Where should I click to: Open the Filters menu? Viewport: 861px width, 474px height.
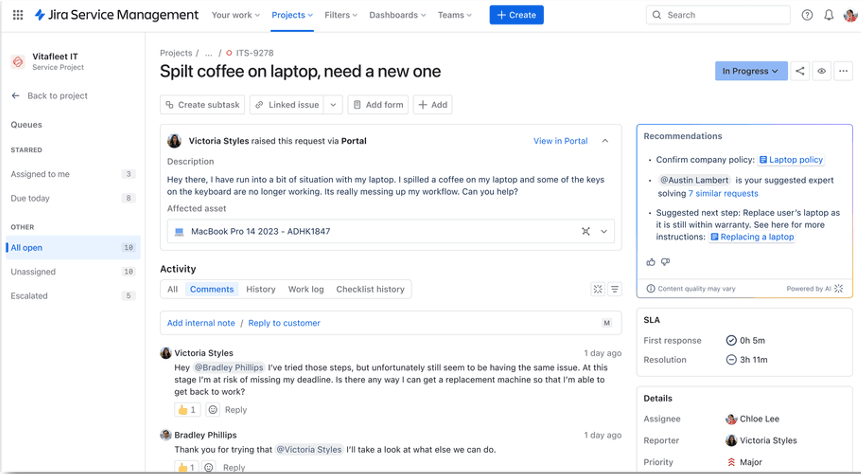click(340, 15)
